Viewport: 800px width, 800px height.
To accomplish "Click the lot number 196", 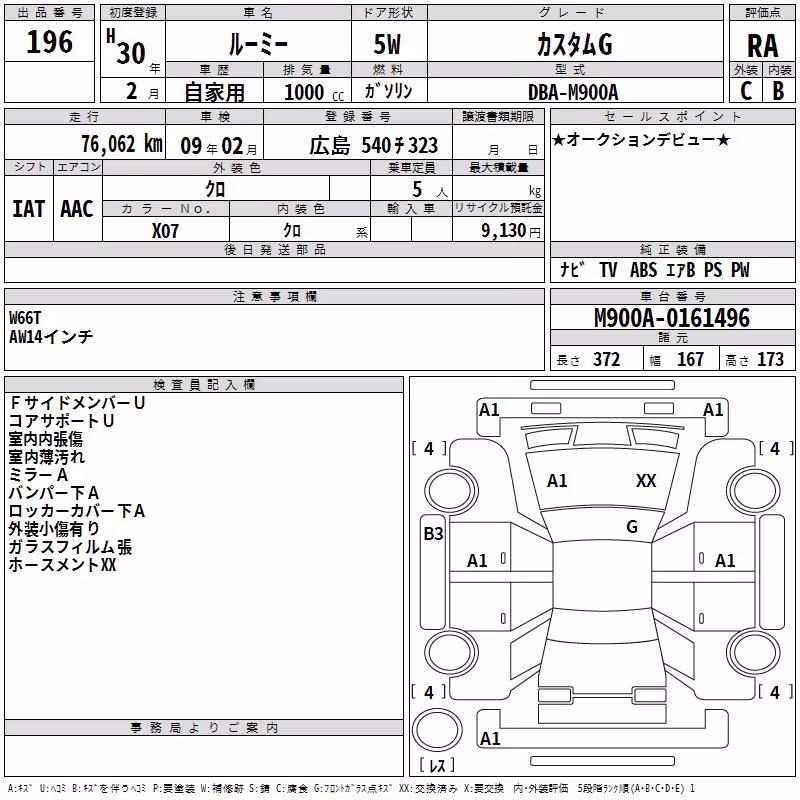I will click(x=49, y=42).
